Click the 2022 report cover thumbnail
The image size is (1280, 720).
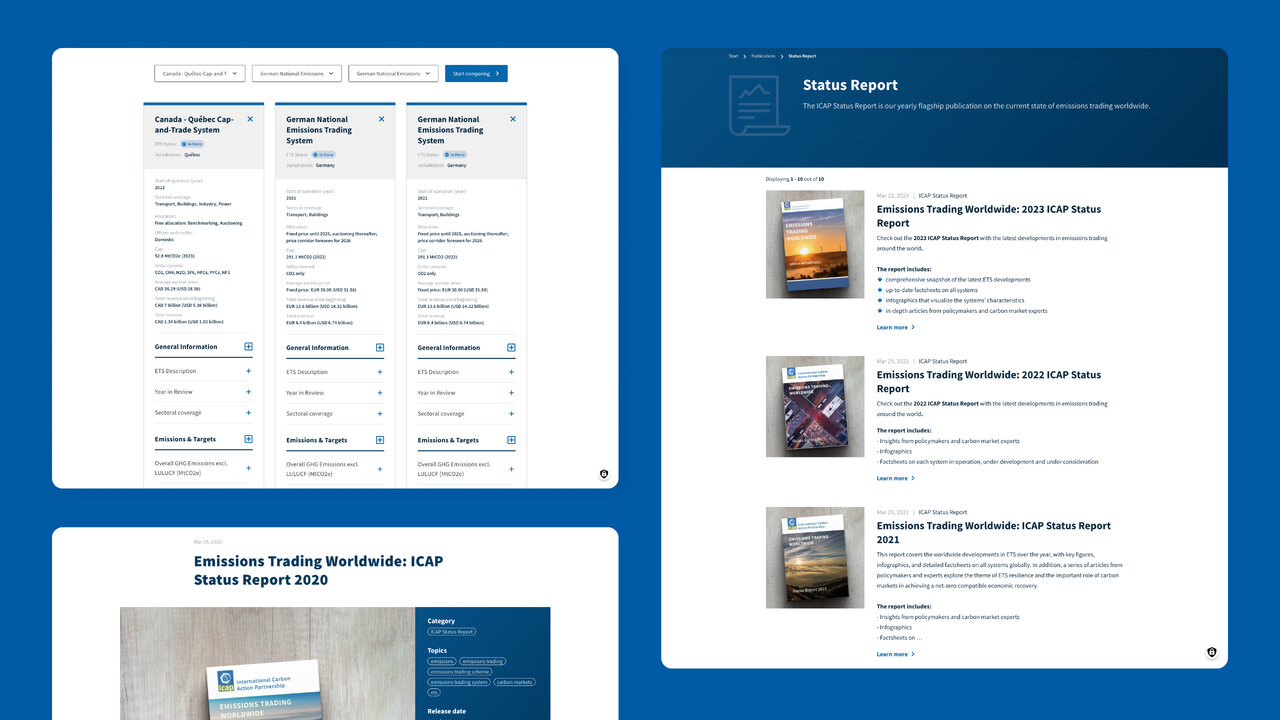click(x=815, y=407)
